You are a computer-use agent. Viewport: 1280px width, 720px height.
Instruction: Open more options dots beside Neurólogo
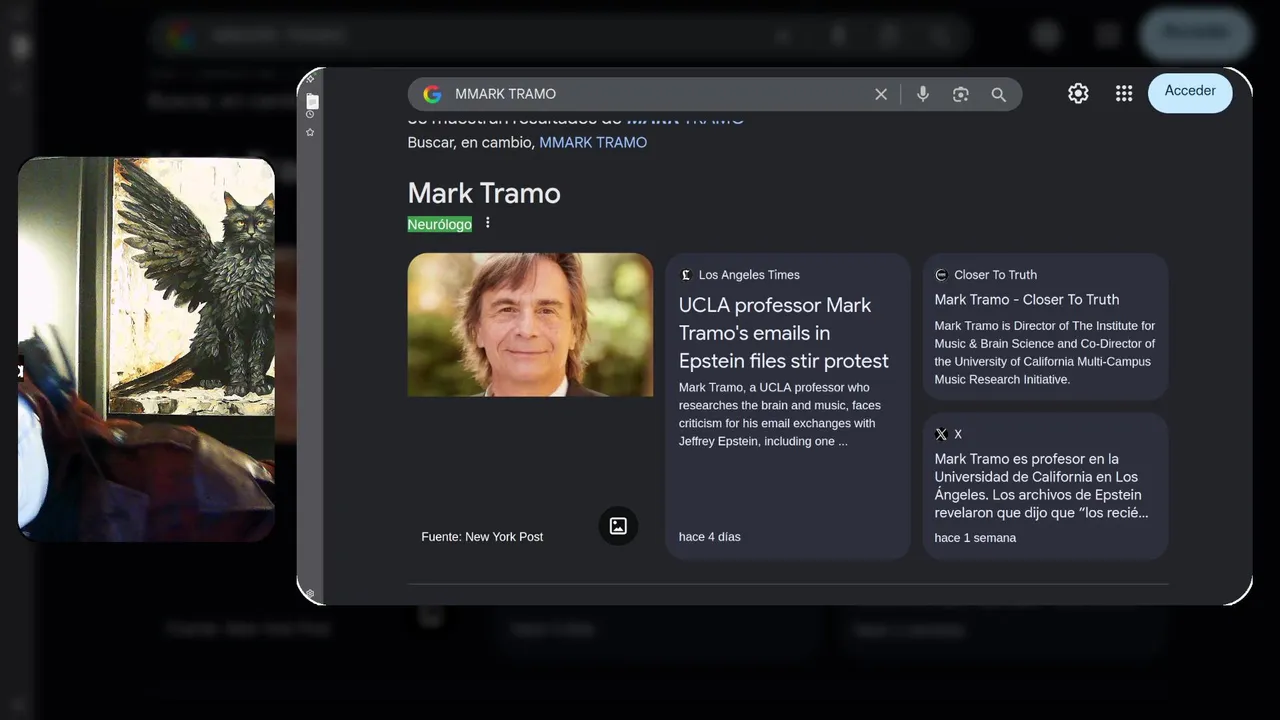pyautogui.click(x=488, y=223)
